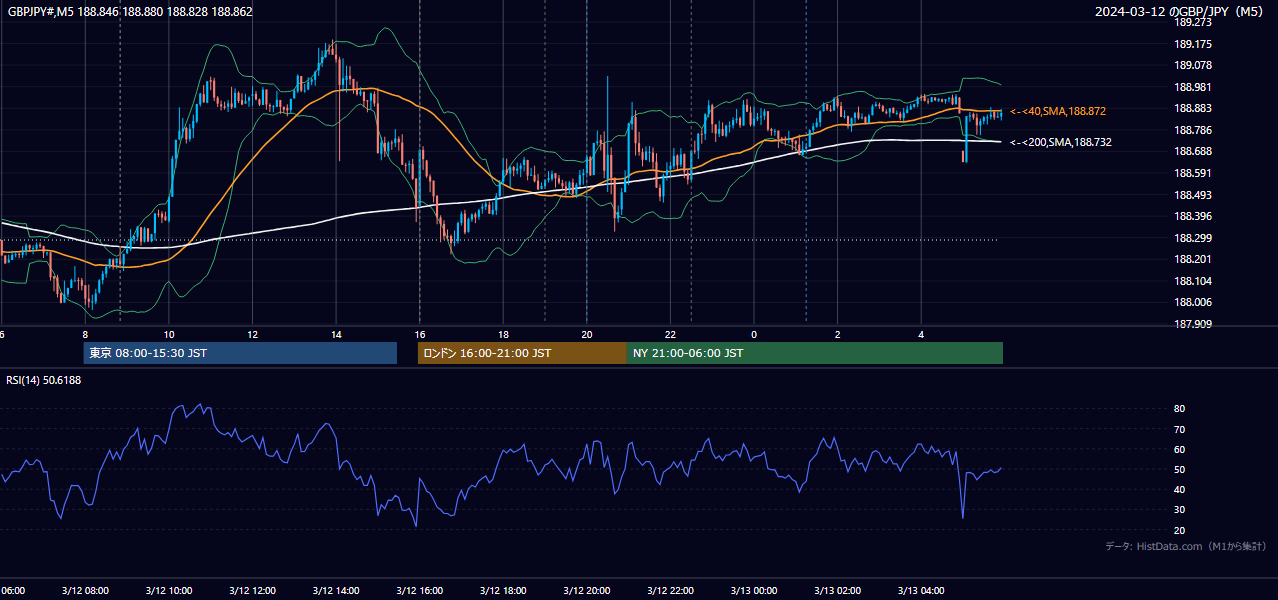Click the 3/13 00:00 time axis label
Viewport: 1278px width, 600px height.
(753, 591)
